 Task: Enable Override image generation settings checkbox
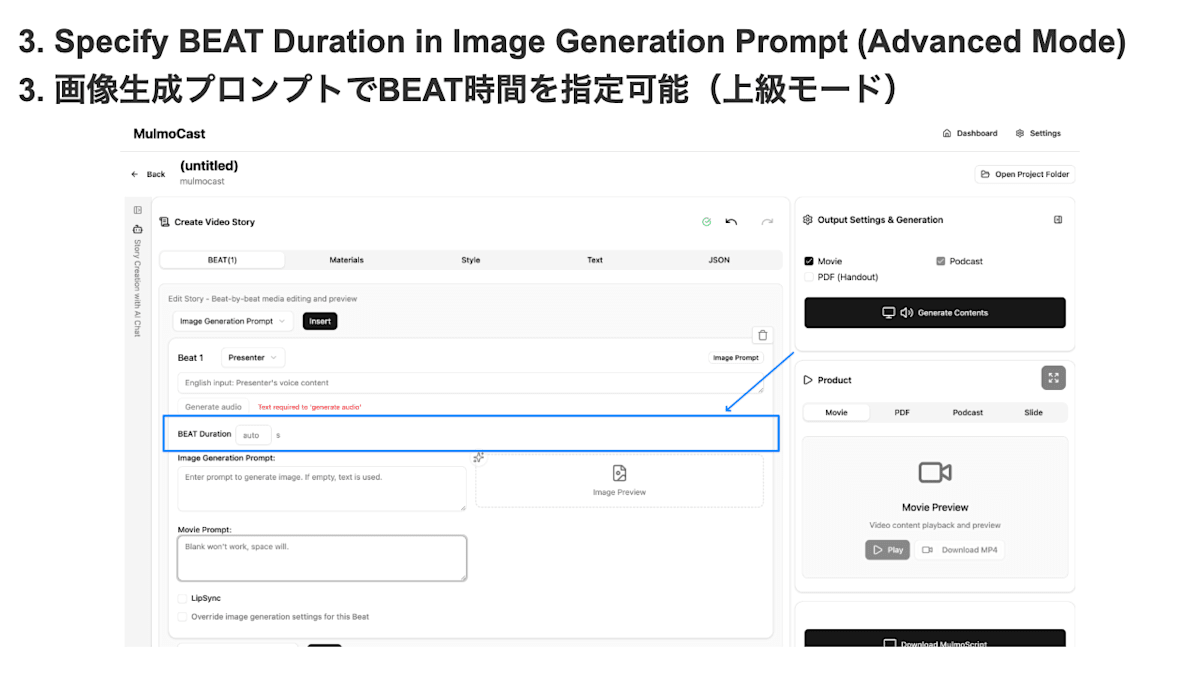[x=182, y=617]
